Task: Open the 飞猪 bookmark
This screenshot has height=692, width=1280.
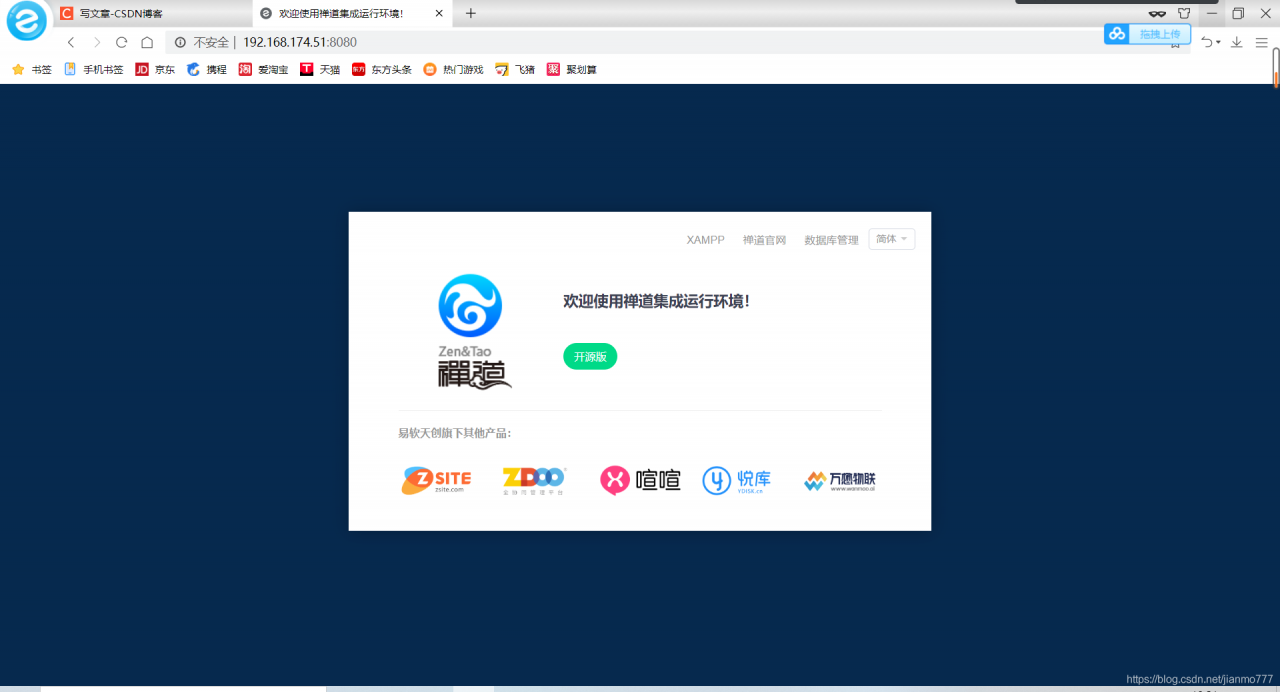Action: point(515,70)
